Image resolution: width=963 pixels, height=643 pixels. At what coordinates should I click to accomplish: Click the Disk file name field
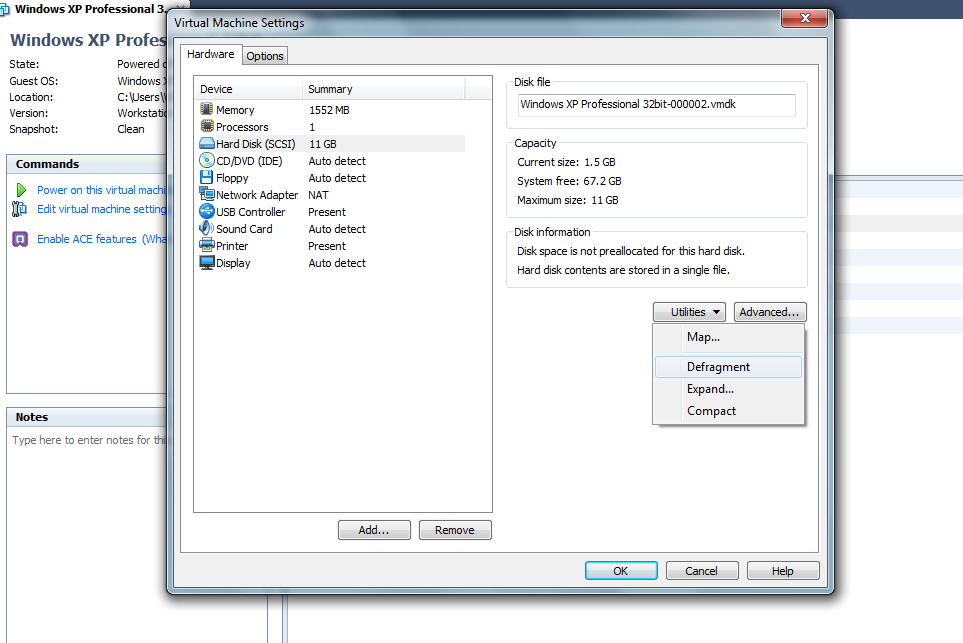(x=657, y=105)
